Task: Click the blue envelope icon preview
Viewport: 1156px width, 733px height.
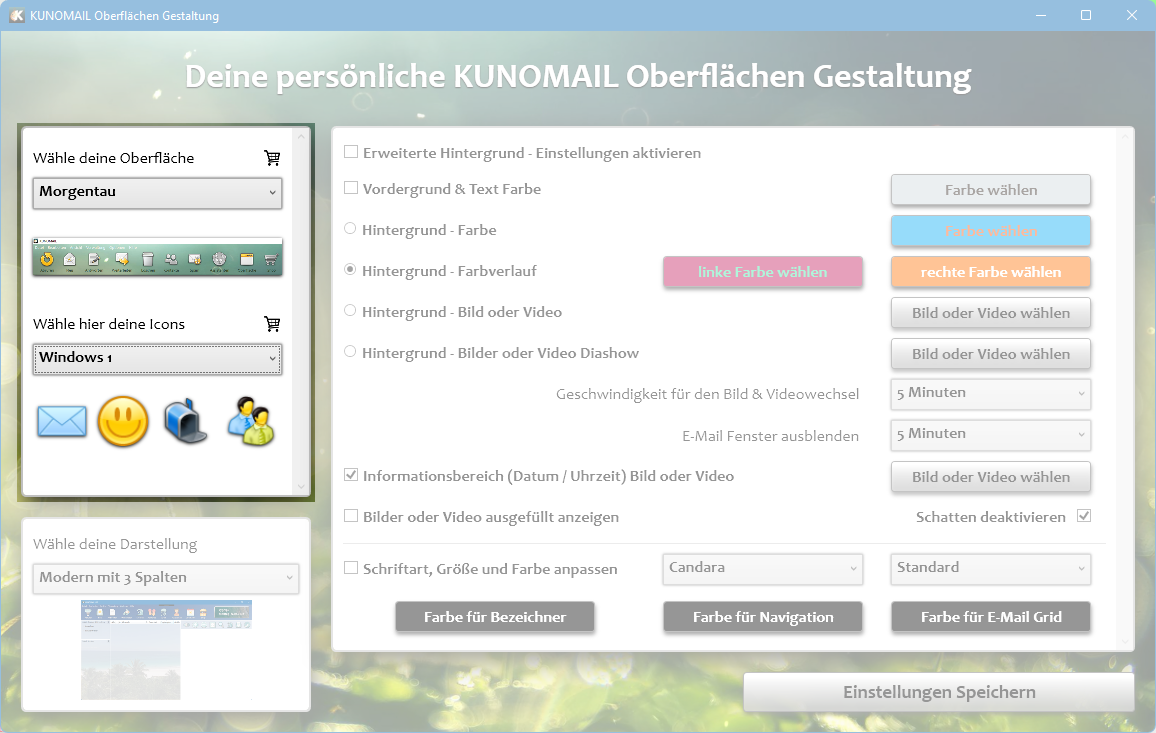Action: (x=62, y=421)
